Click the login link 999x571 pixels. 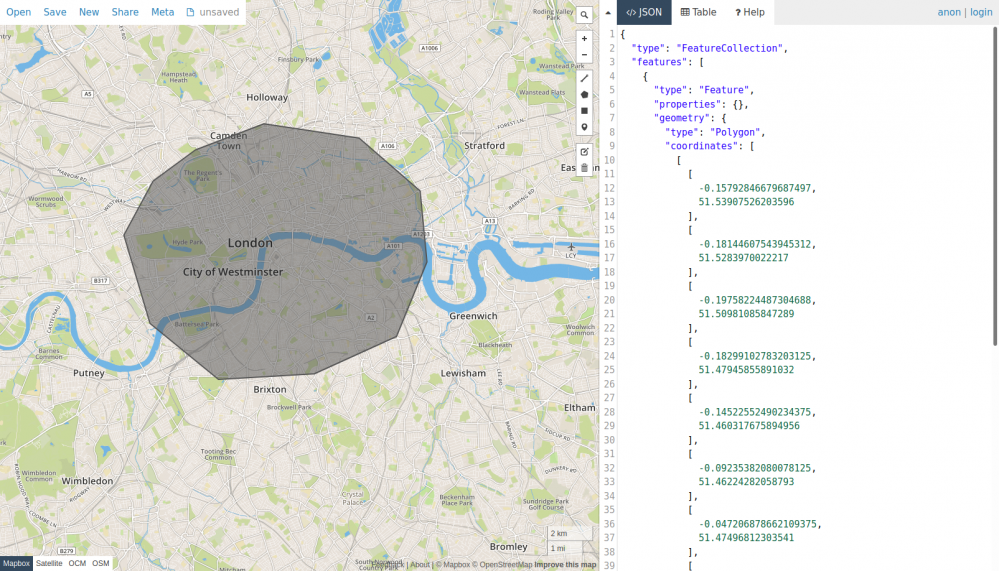point(981,12)
